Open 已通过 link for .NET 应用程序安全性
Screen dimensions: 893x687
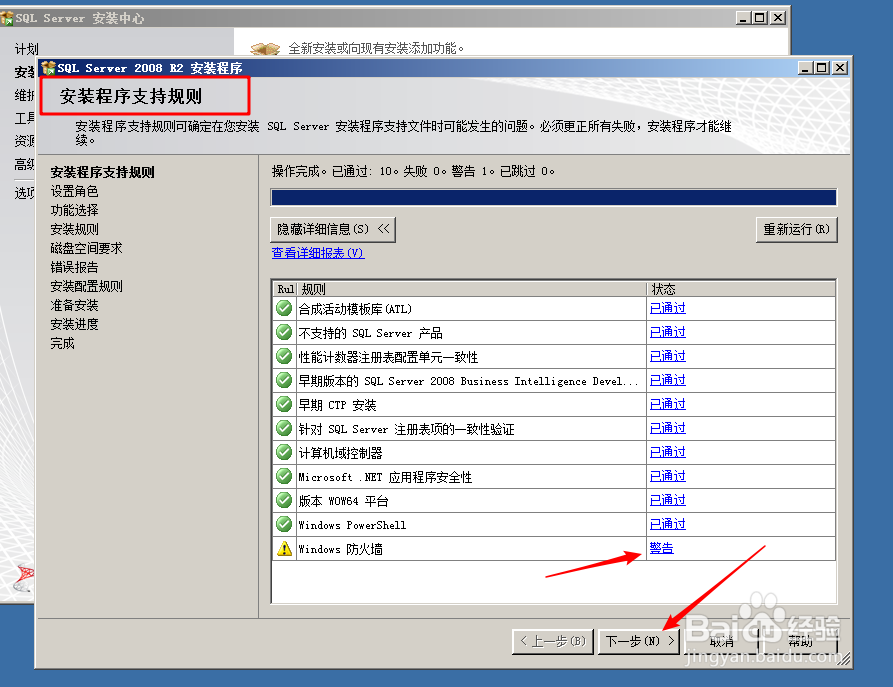click(667, 476)
